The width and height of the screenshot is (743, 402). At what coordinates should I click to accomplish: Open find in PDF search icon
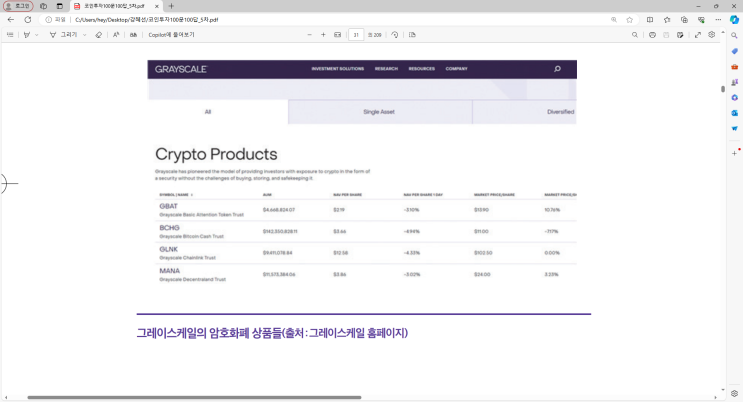(635, 35)
